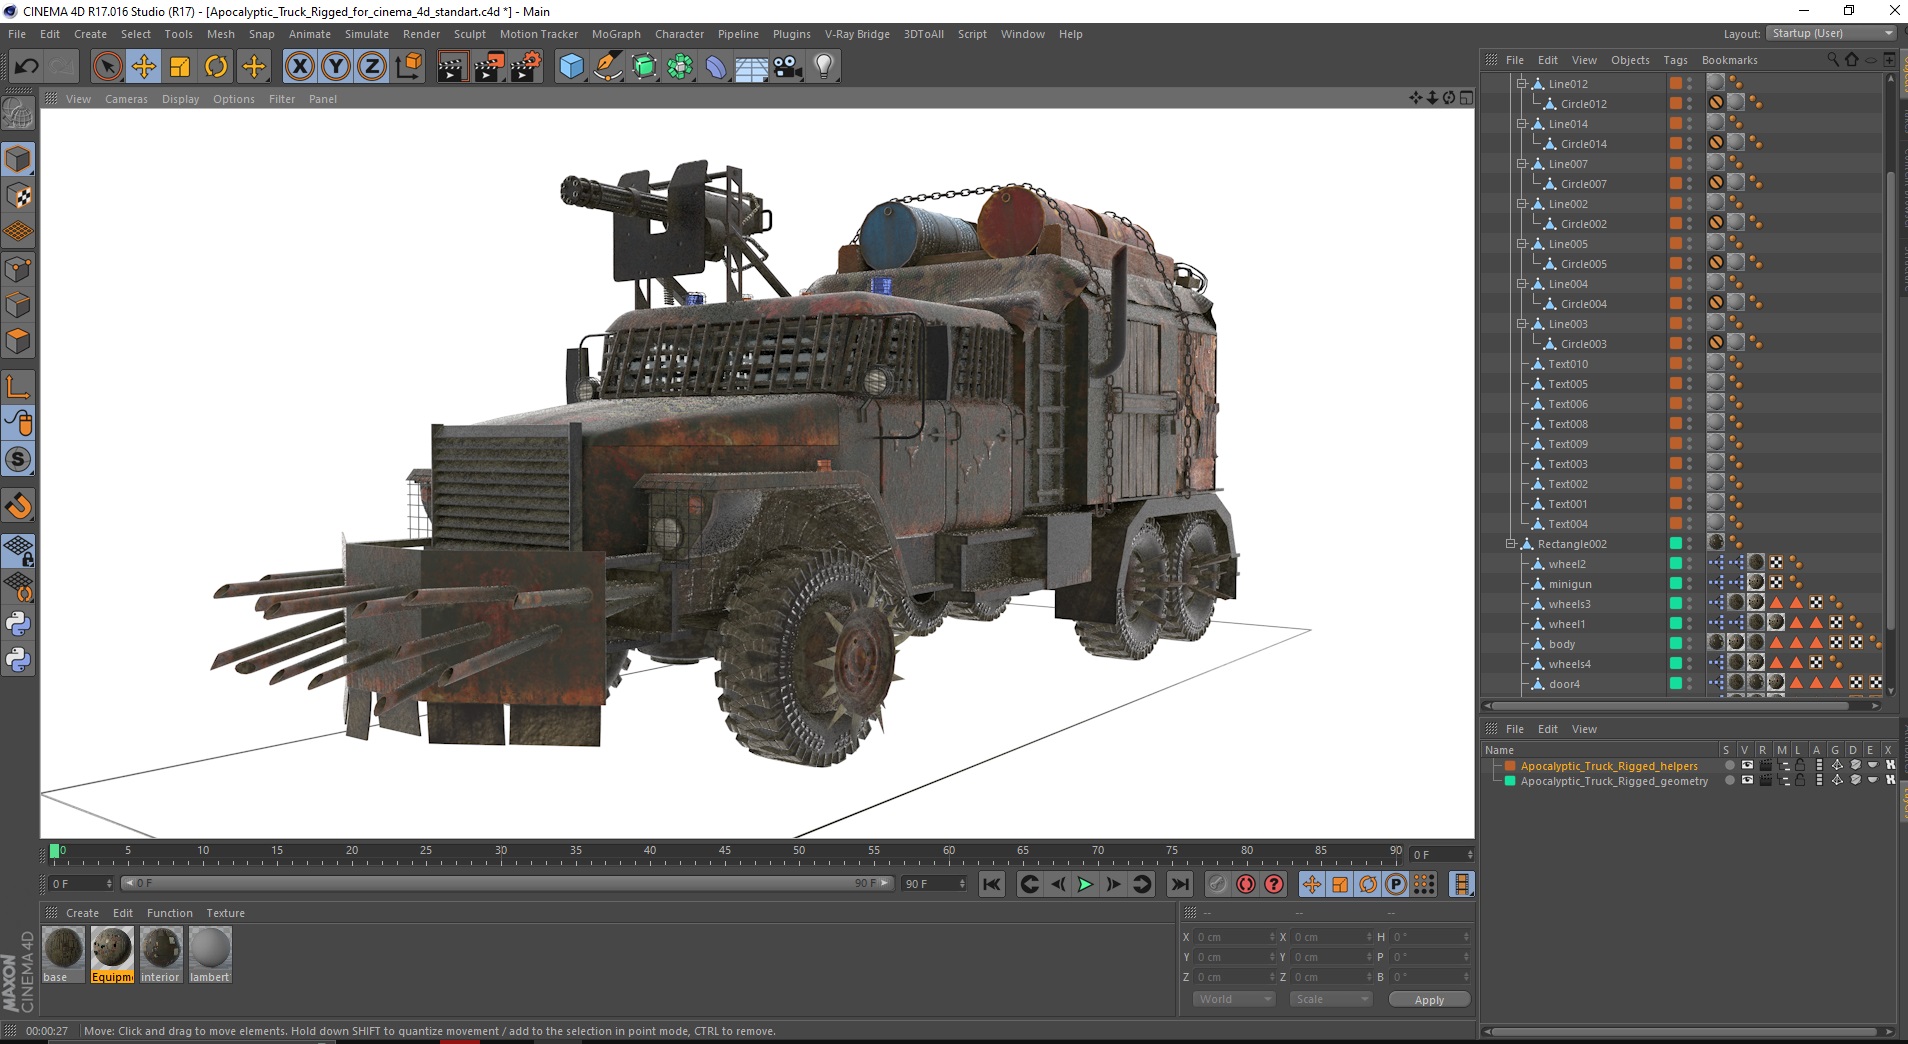
Task: Open material manager Texture menu
Action: pos(225,913)
